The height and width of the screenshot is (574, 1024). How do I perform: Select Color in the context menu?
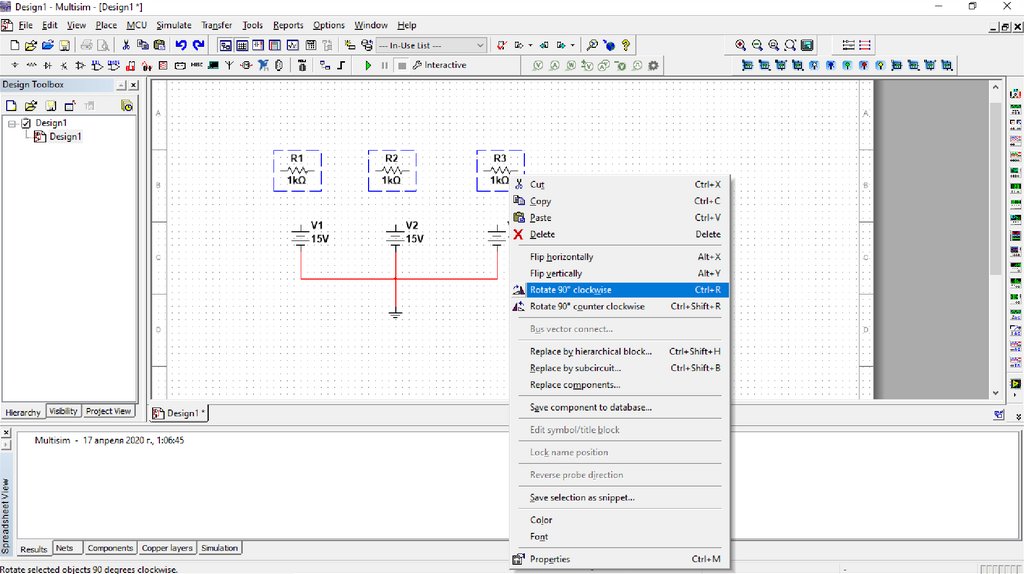541,520
